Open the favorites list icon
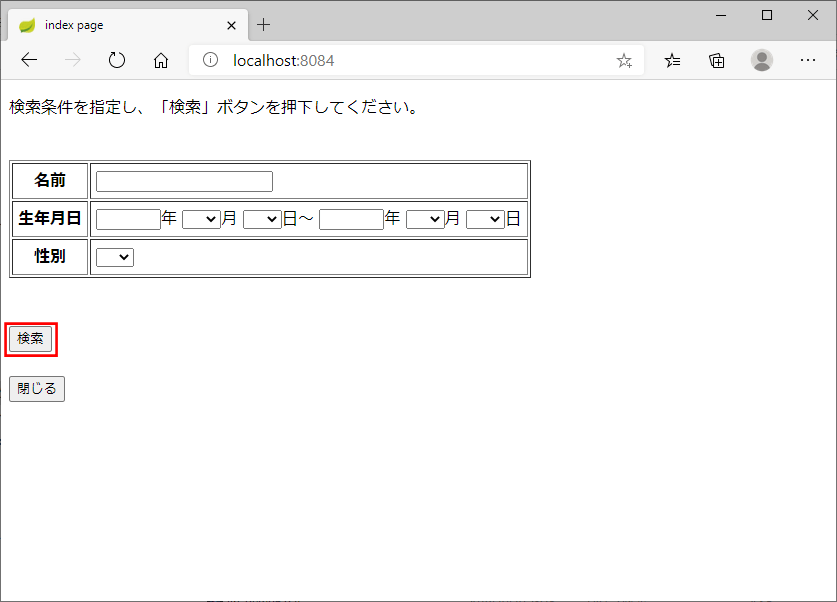 tap(673, 60)
